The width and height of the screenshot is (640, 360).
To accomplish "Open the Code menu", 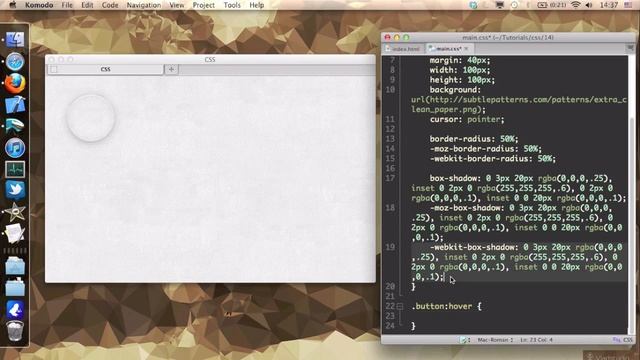I will click(x=110, y=5).
